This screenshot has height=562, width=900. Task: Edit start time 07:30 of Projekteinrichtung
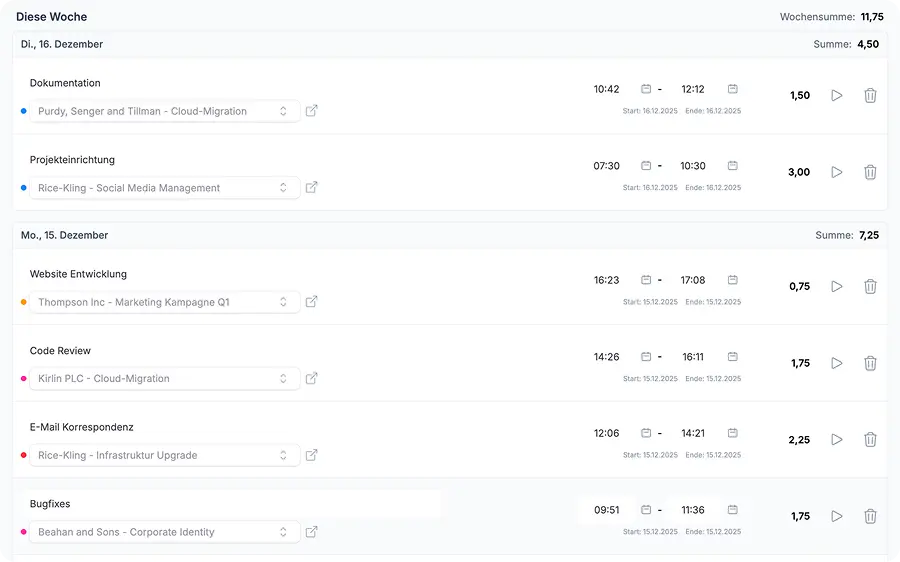[606, 166]
